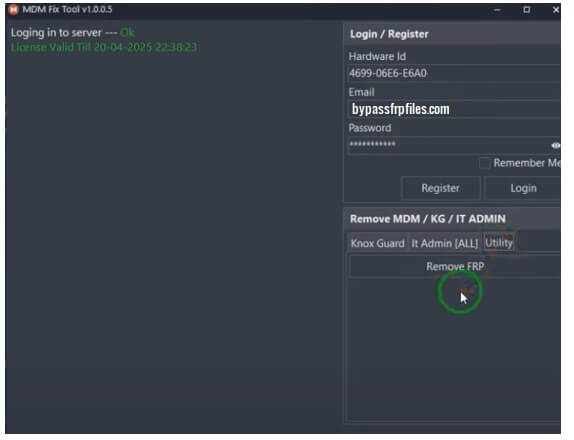Toggle password visibility eye icon

pos(555,146)
